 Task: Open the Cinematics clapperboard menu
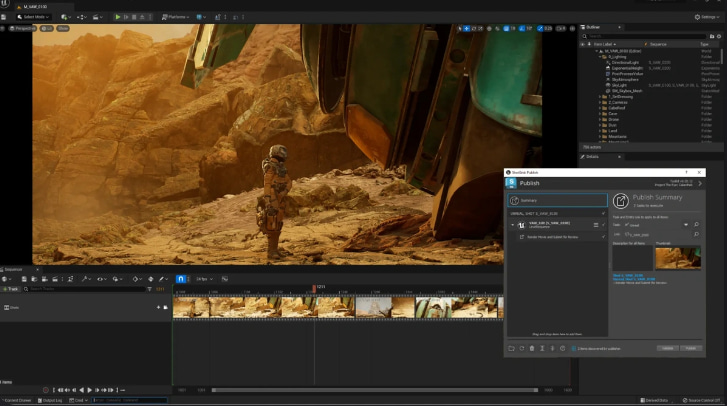coord(97,17)
